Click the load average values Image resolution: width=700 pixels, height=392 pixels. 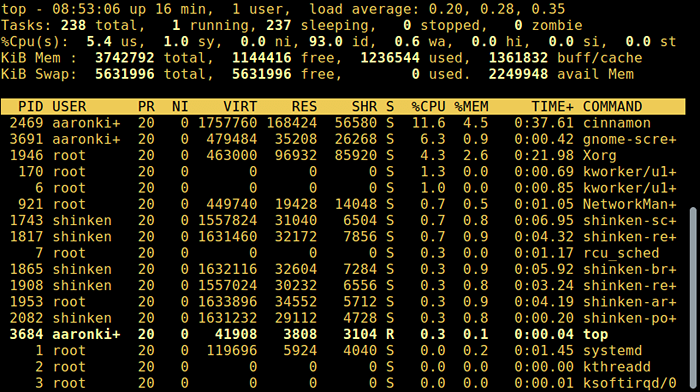click(497, 9)
